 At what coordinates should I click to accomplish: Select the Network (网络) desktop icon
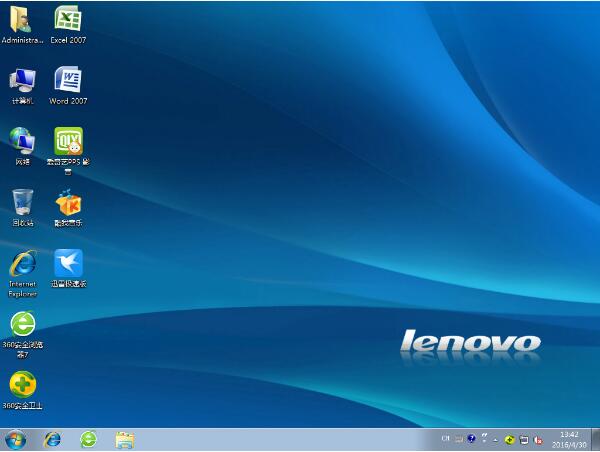click(x=22, y=146)
